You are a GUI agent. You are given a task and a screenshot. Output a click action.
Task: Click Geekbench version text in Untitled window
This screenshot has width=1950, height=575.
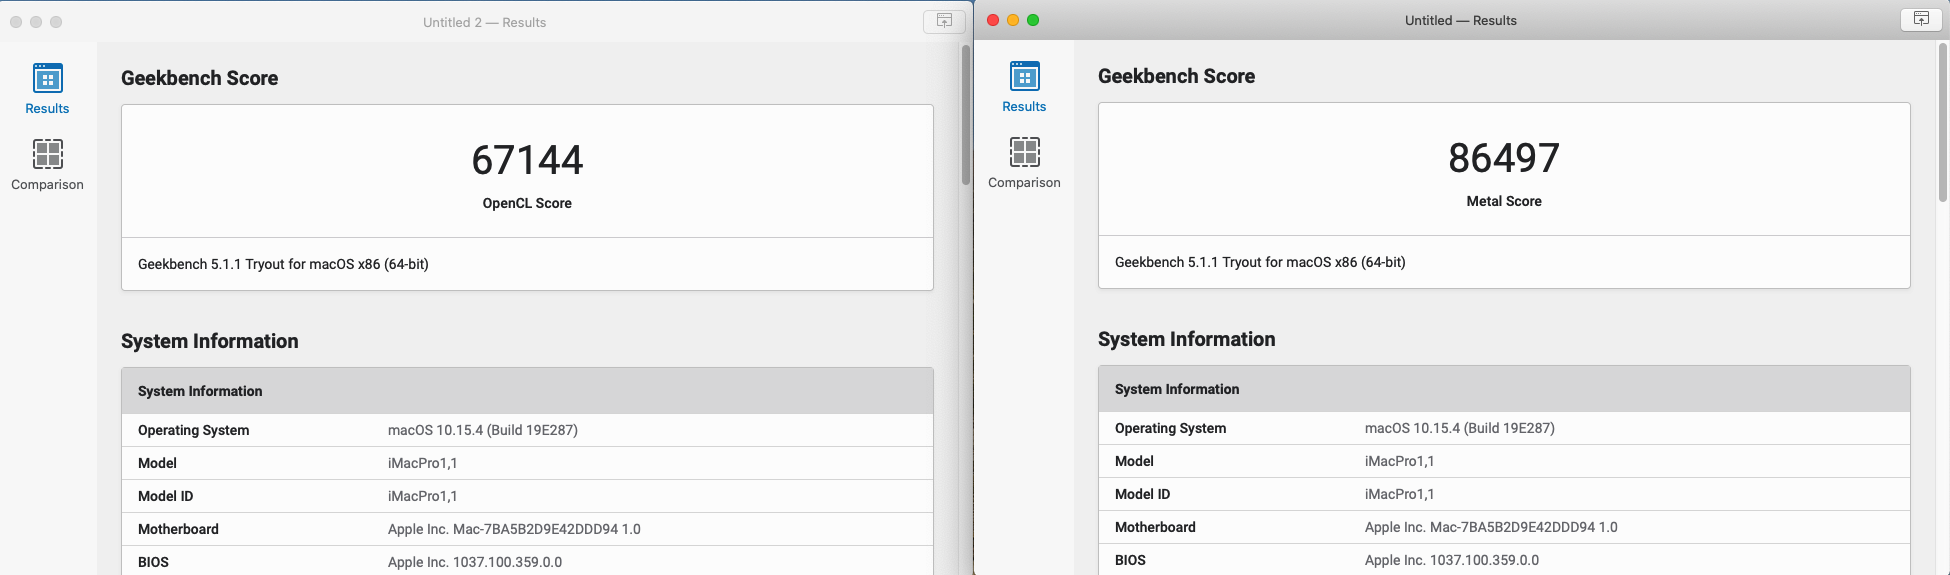[1260, 262]
